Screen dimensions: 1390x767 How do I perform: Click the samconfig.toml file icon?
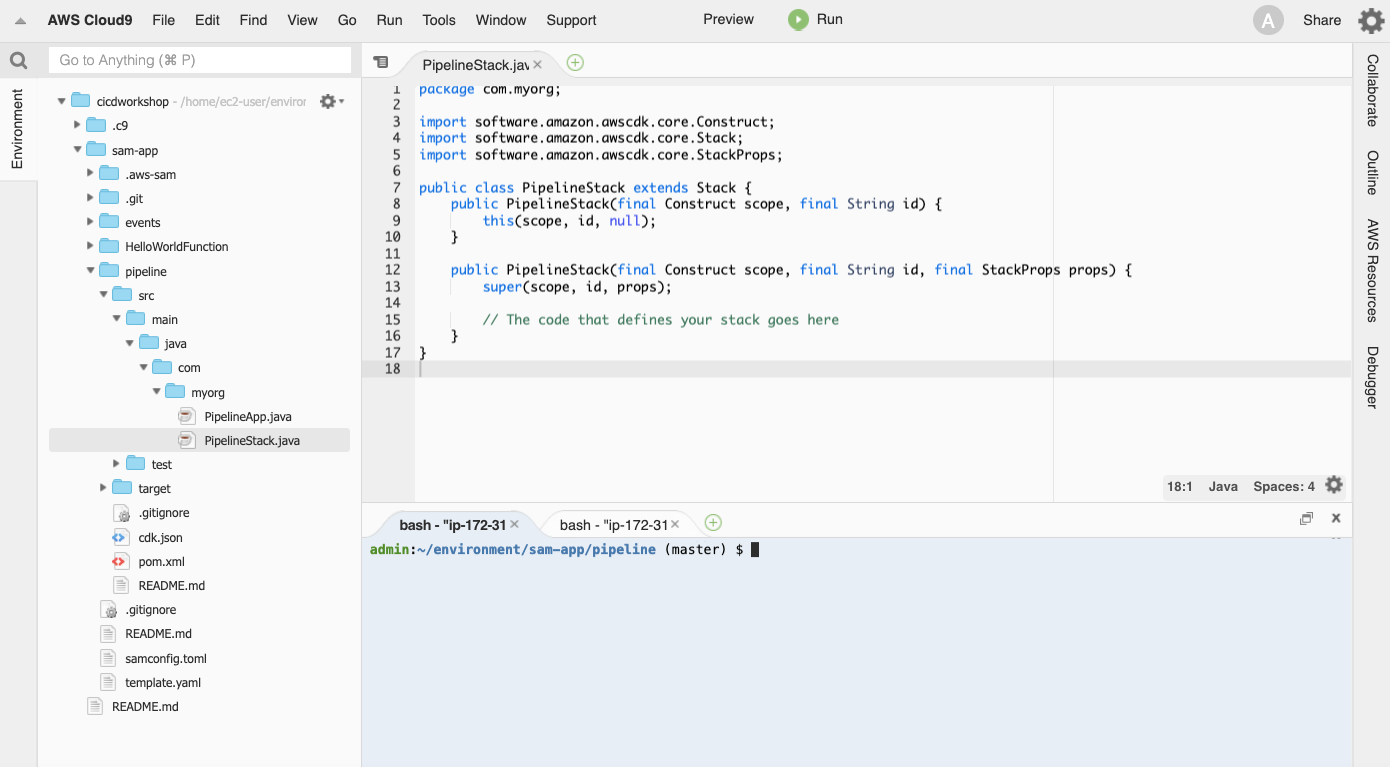107,658
